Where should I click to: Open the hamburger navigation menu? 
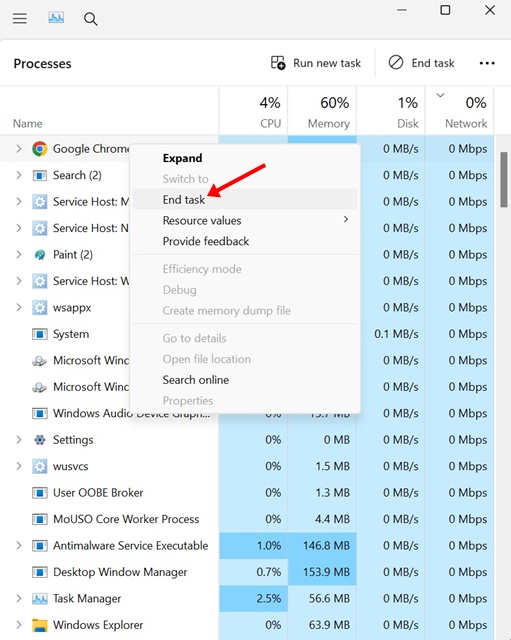click(20, 18)
